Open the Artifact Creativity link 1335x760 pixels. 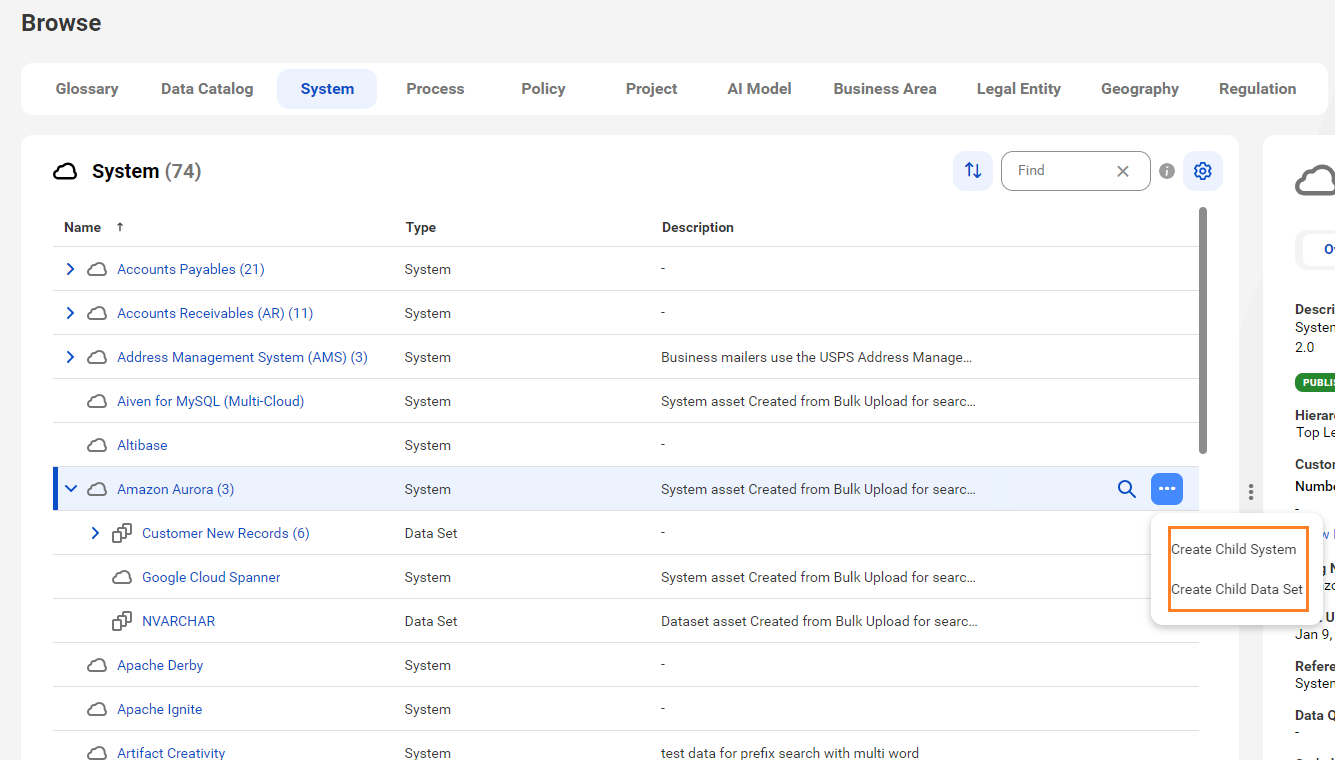(x=171, y=753)
